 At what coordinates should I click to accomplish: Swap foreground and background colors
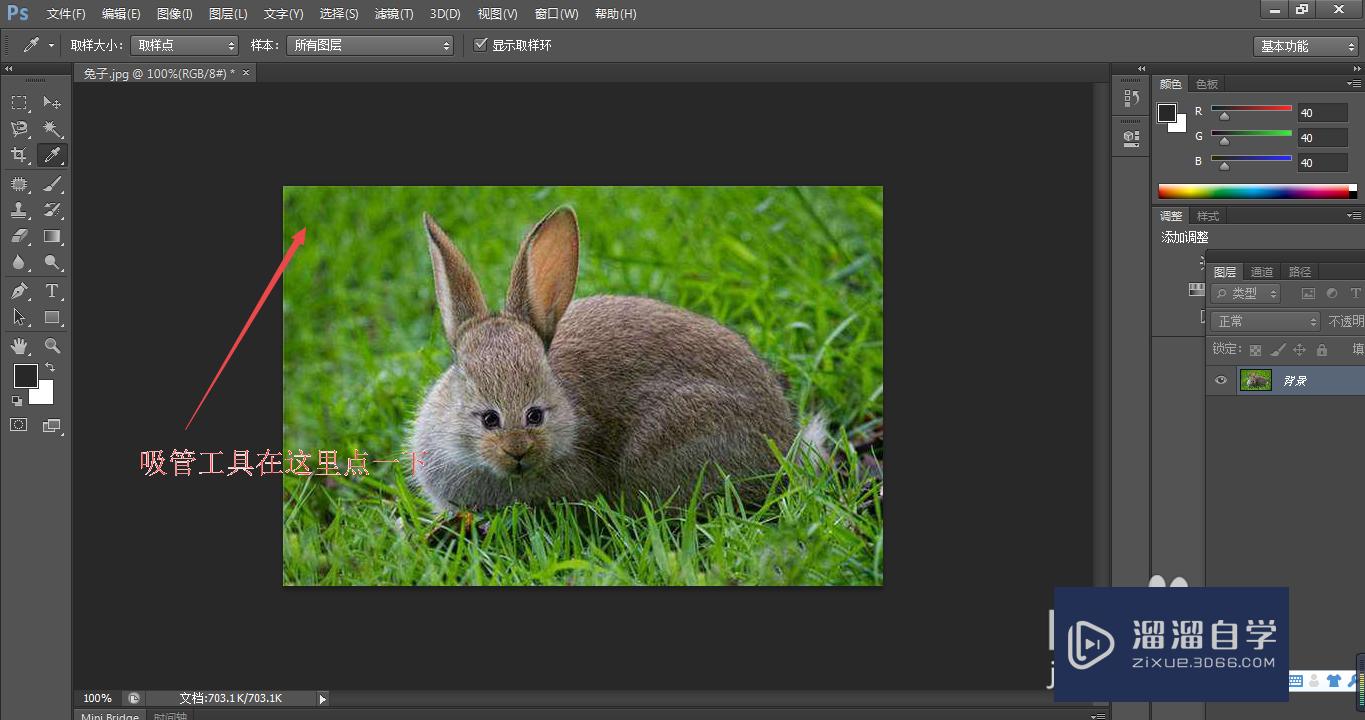[x=50, y=368]
